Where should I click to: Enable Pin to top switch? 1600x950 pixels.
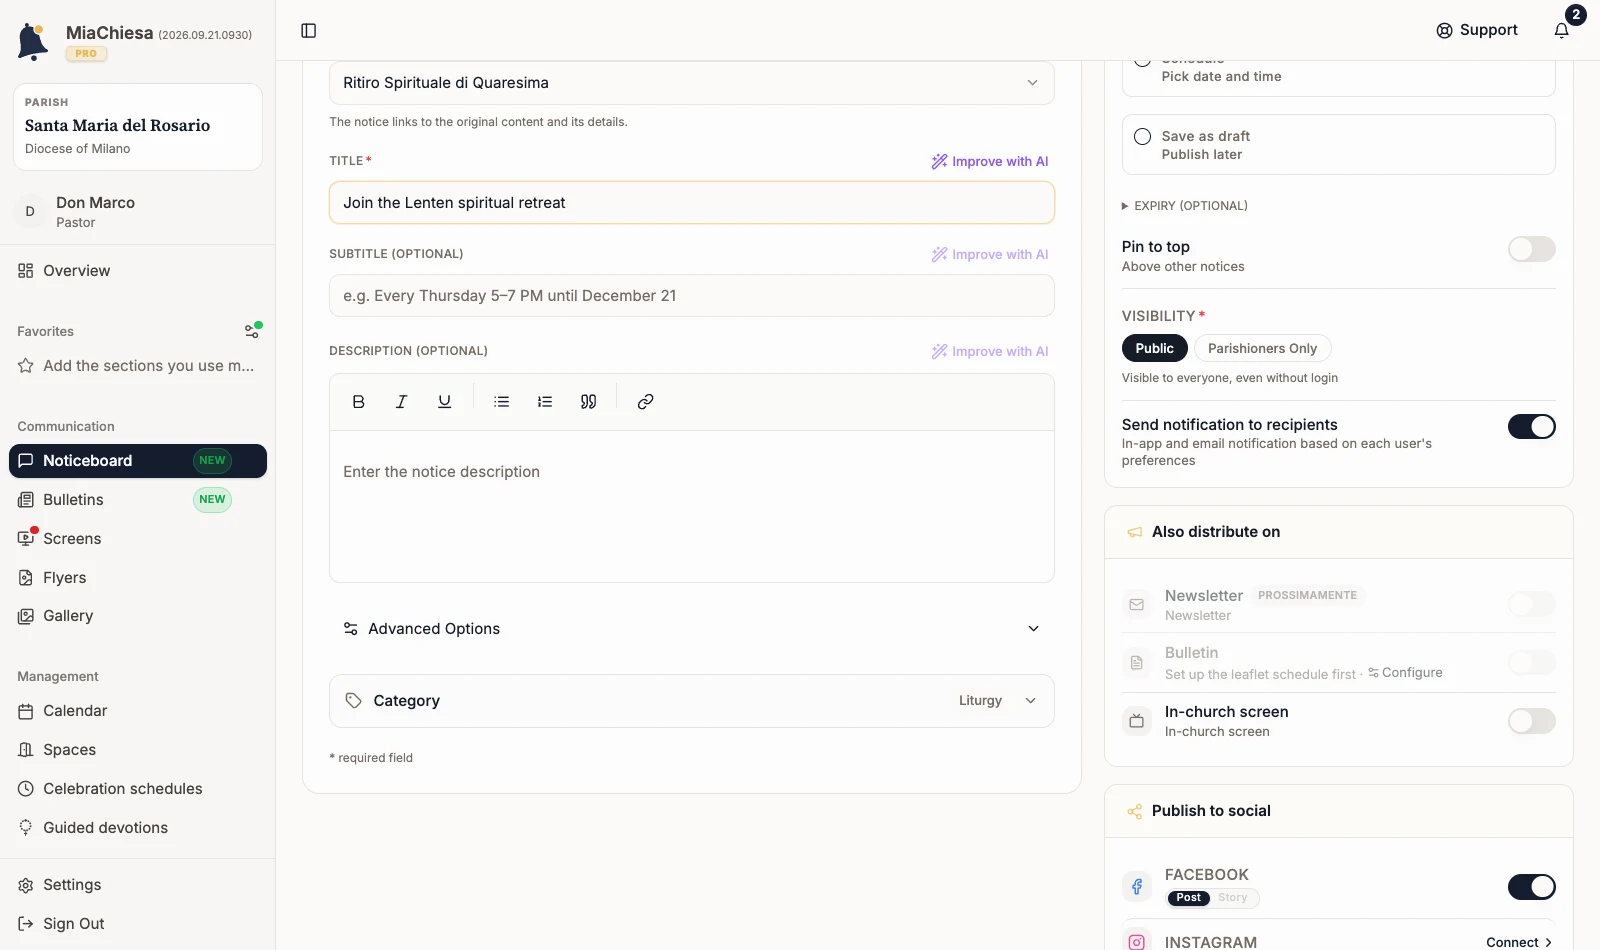tap(1531, 249)
